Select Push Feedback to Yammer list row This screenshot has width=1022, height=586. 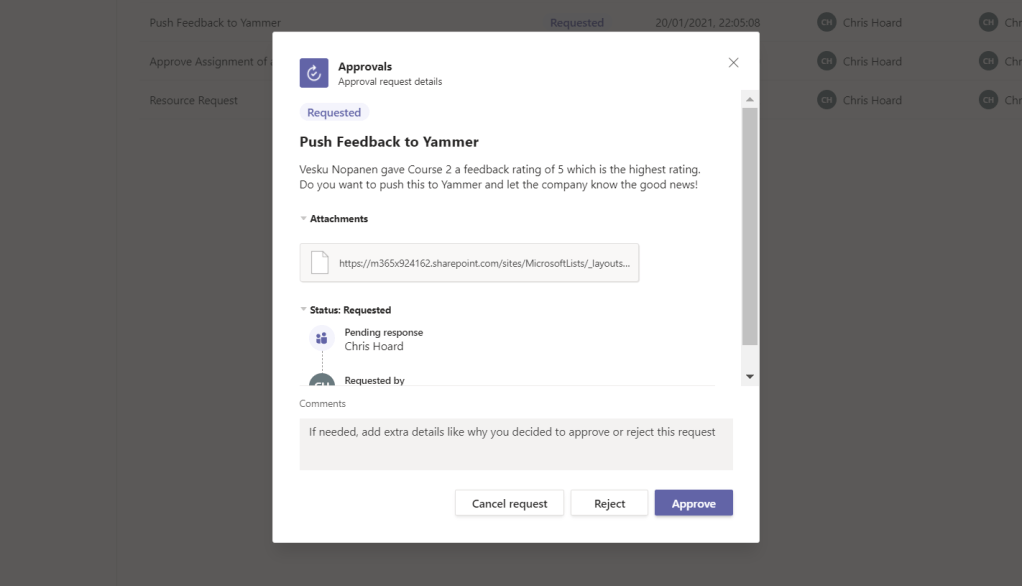(215, 23)
